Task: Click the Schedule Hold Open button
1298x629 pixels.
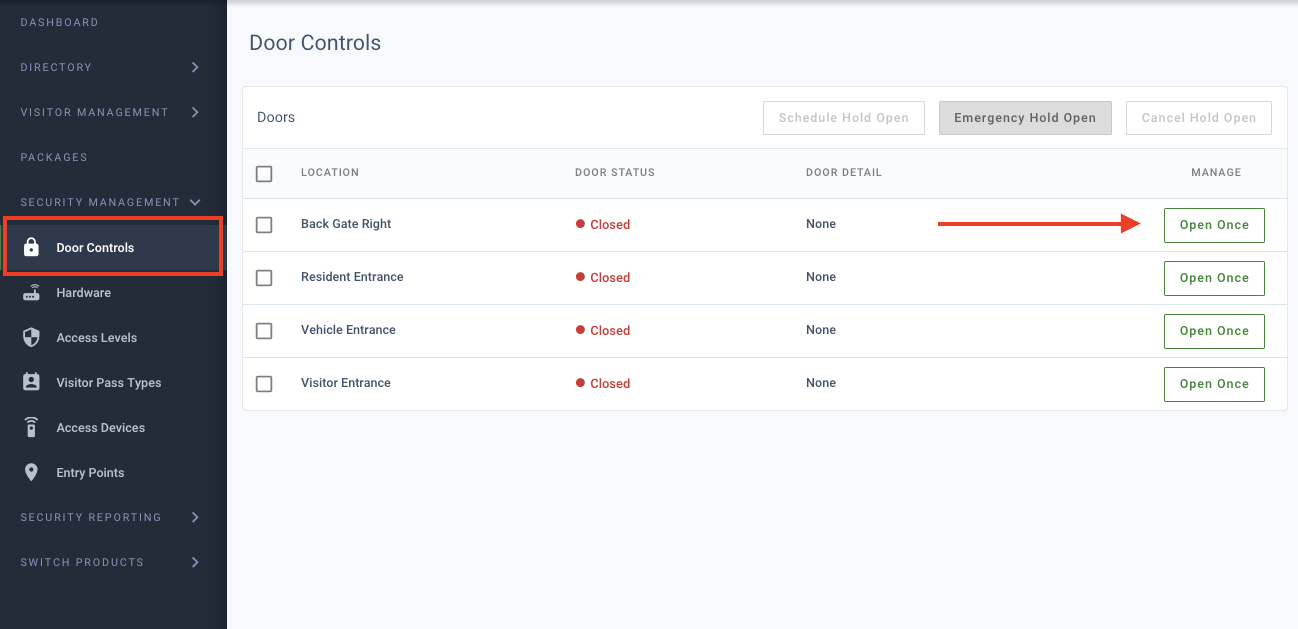Action: [843, 118]
